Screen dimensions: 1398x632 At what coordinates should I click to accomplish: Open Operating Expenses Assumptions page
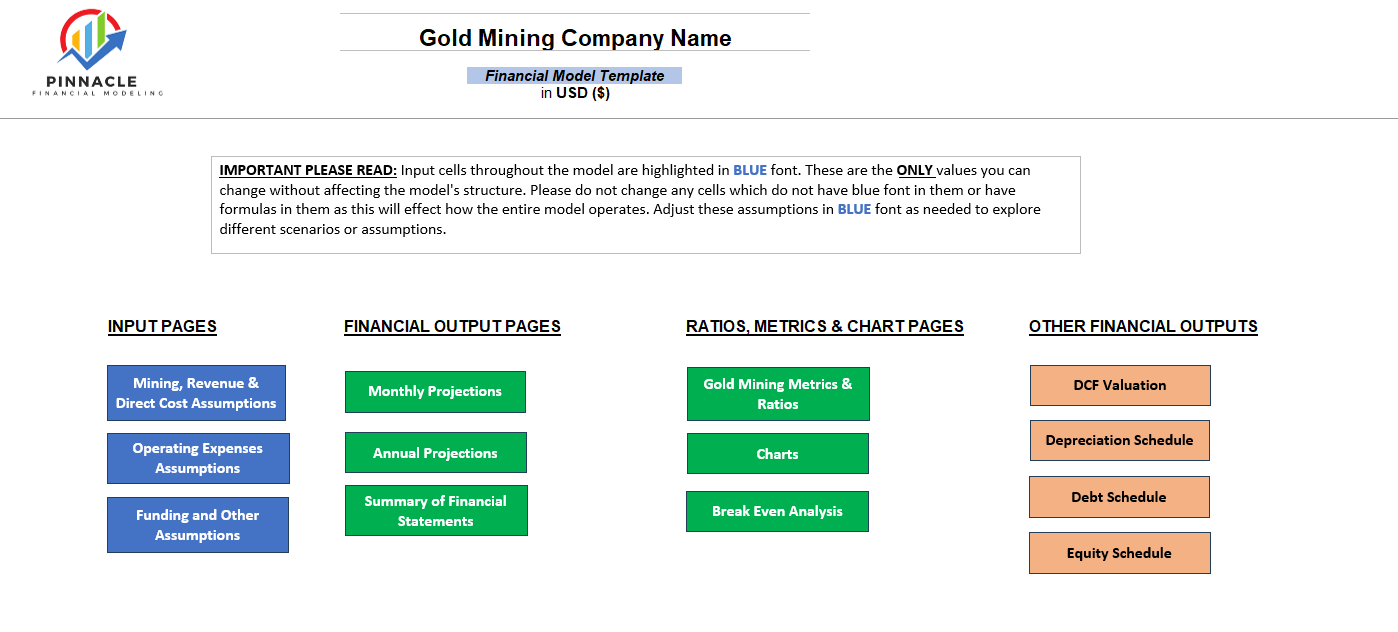point(197,458)
